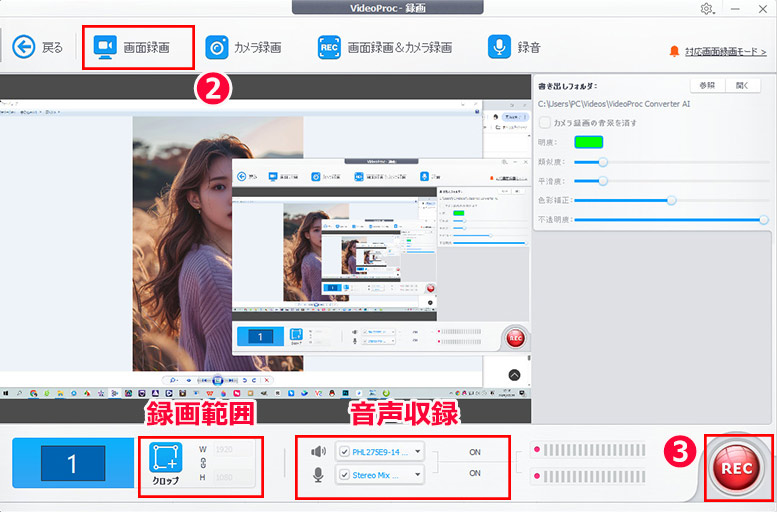777x512 pixels.
Task: Switch to the カメラ録画 camera recording tab
Action: 243,47
